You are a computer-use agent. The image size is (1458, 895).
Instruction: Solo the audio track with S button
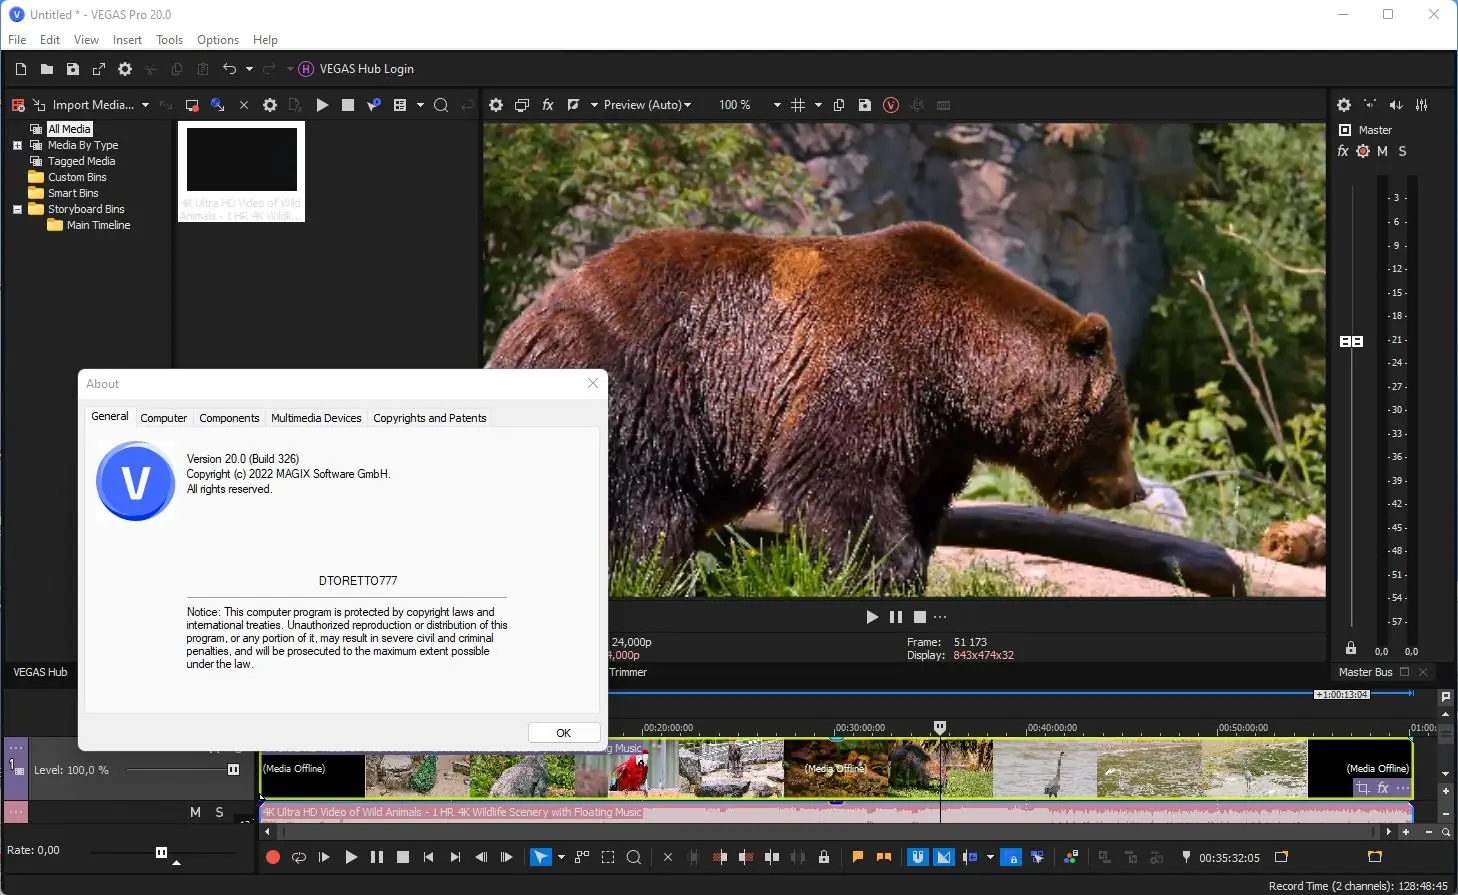pos(220,812)
